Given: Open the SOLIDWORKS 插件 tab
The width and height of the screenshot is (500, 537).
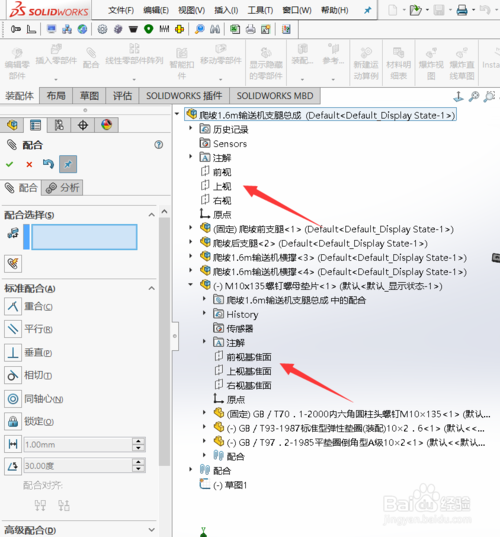Looking at the screenshot, I should click(x=184, y=96).
